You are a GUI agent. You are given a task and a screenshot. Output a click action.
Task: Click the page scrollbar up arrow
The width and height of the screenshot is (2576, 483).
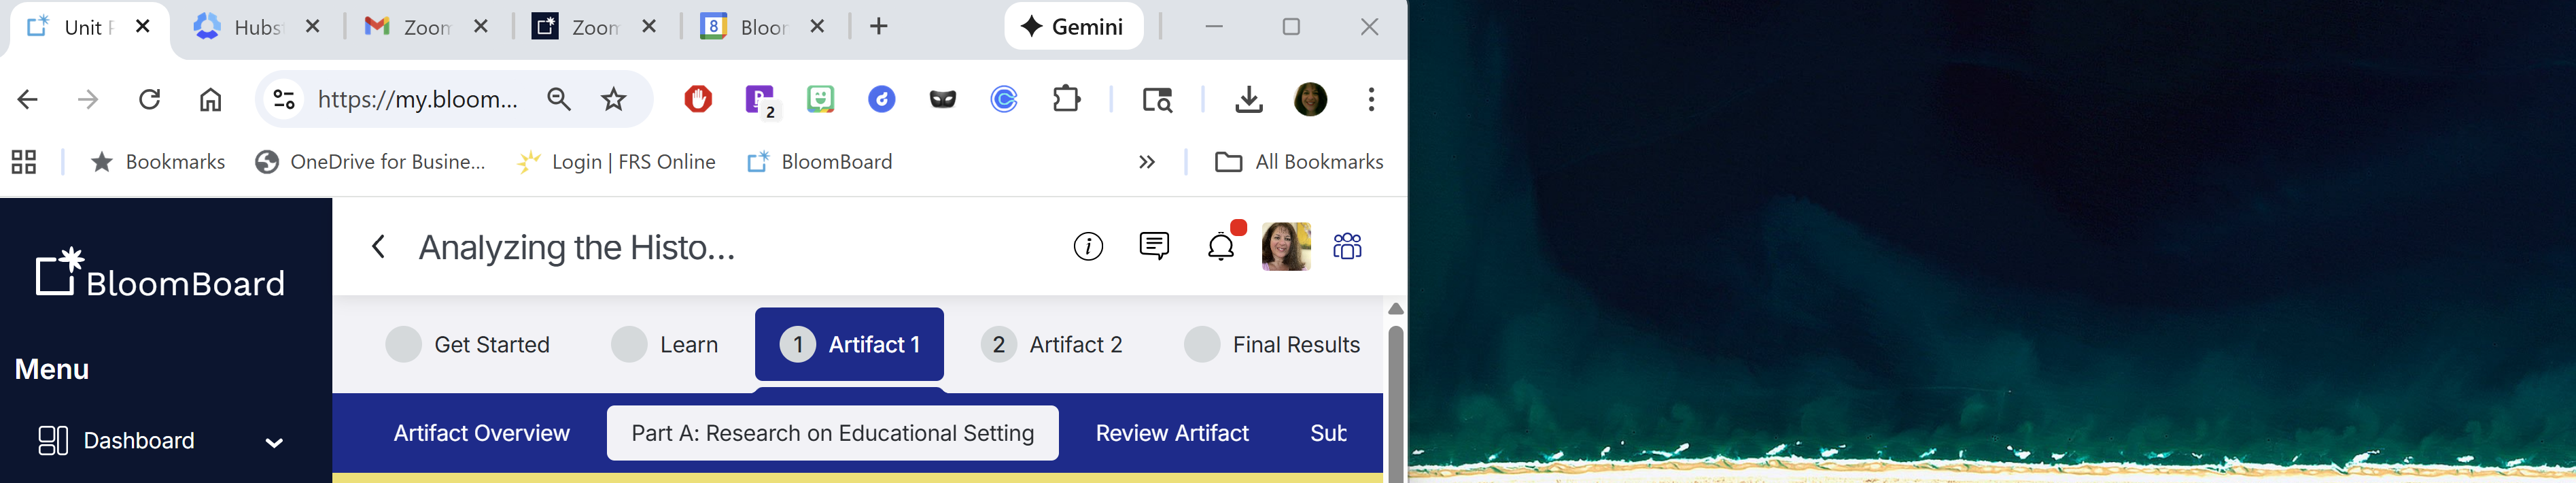tap(1396, 309)
